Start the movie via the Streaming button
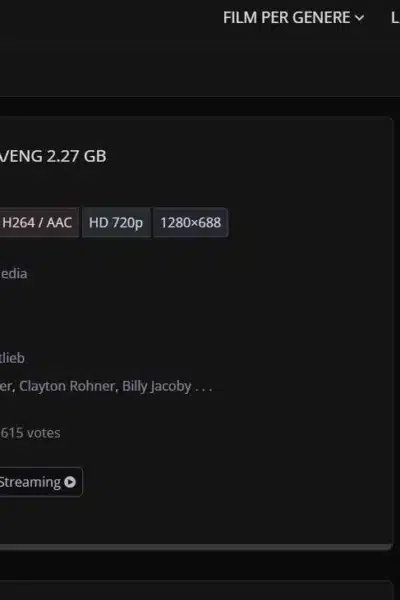The height and width of the screenshot is (600, 400). [41, 482]
